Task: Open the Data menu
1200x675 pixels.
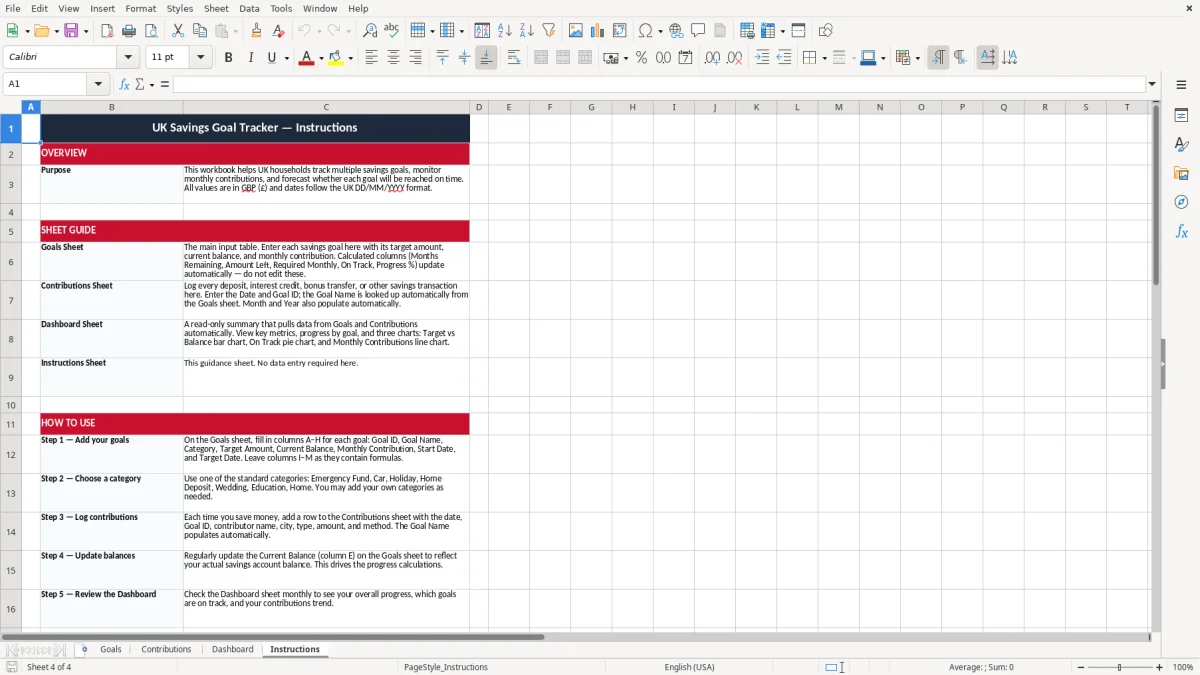Action: pos(249,8)
